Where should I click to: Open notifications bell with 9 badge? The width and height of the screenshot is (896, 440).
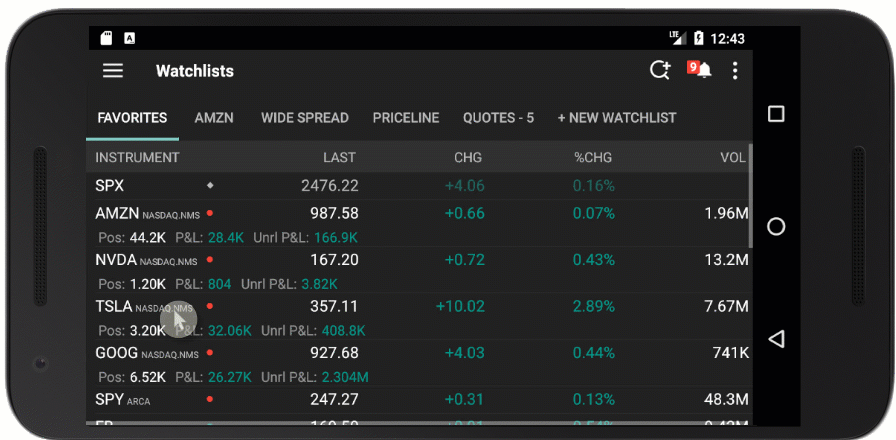click(699, 70)
